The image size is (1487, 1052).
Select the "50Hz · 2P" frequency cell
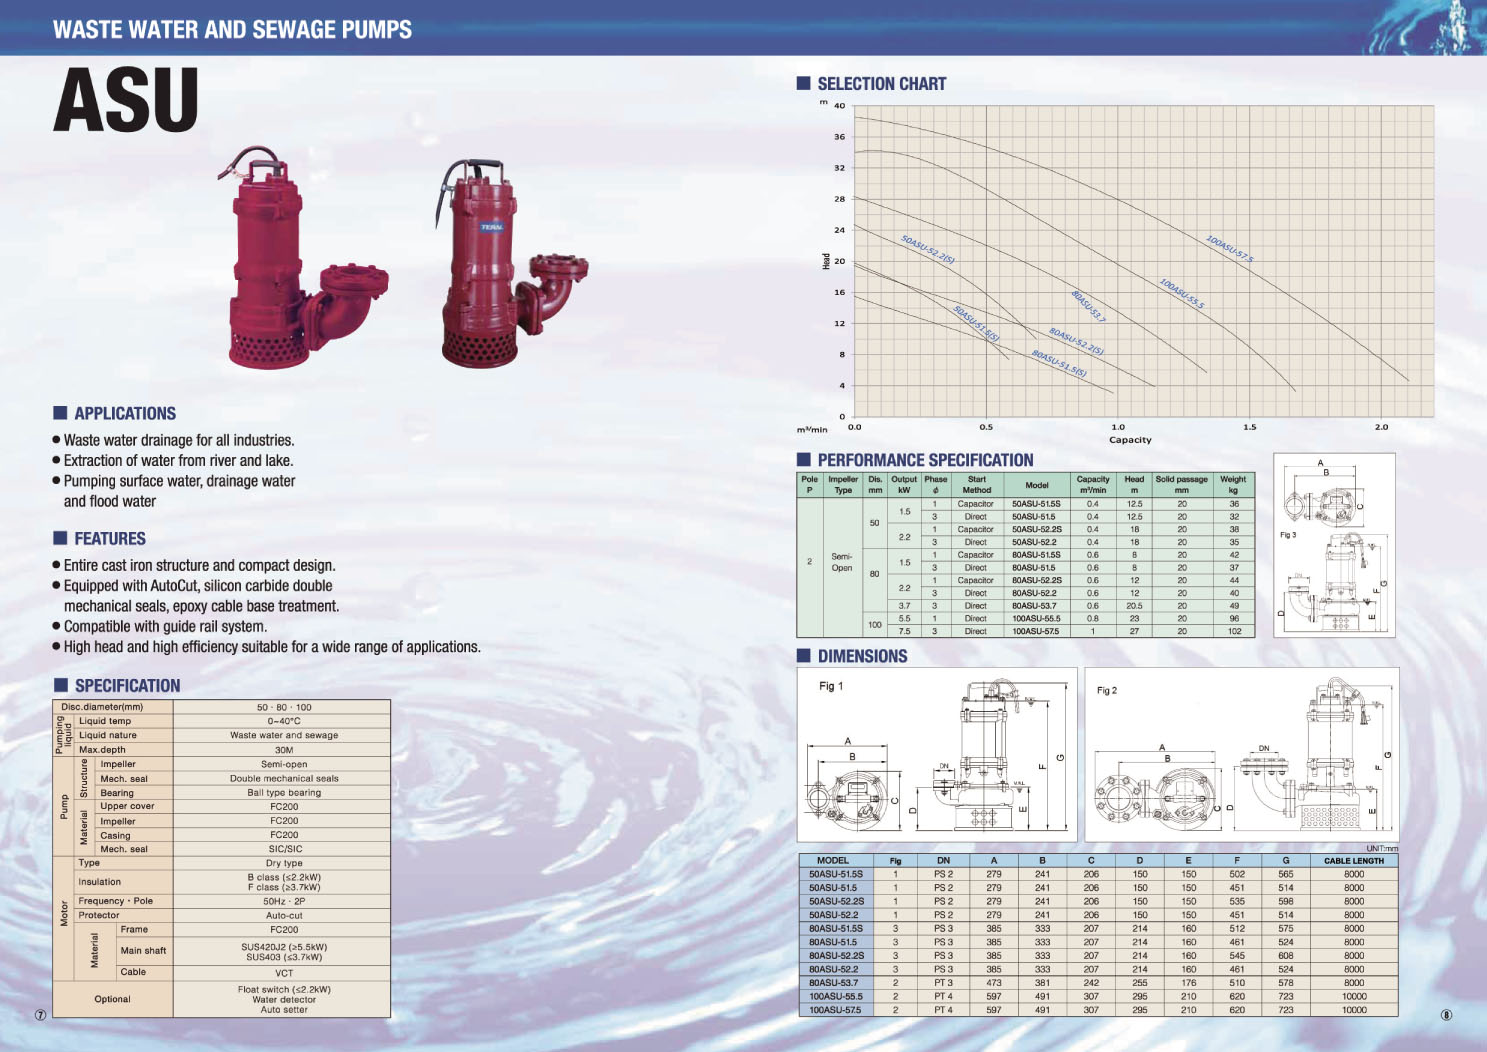(284, 901)
